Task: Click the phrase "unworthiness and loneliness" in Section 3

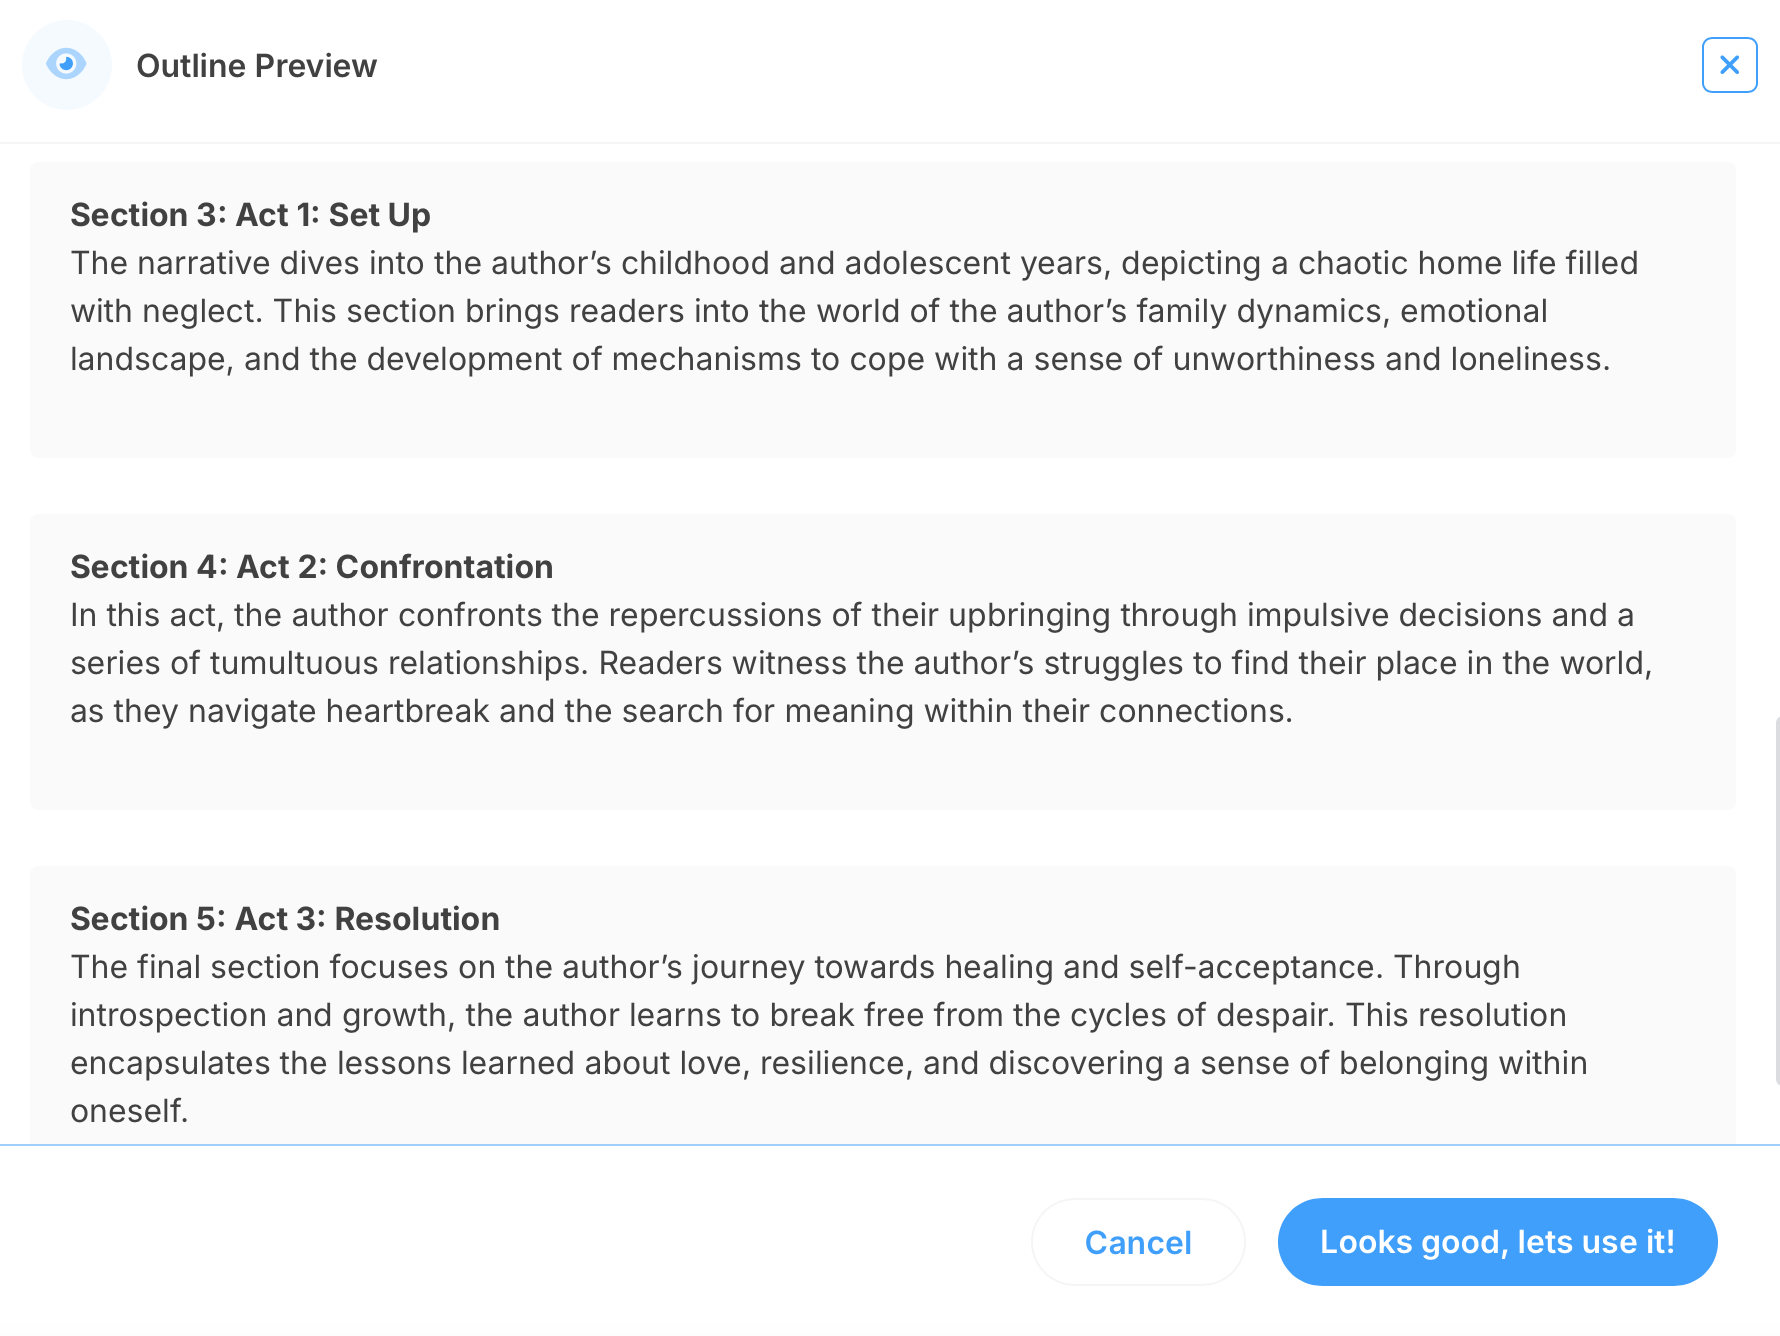Action: pos(1390,359)
